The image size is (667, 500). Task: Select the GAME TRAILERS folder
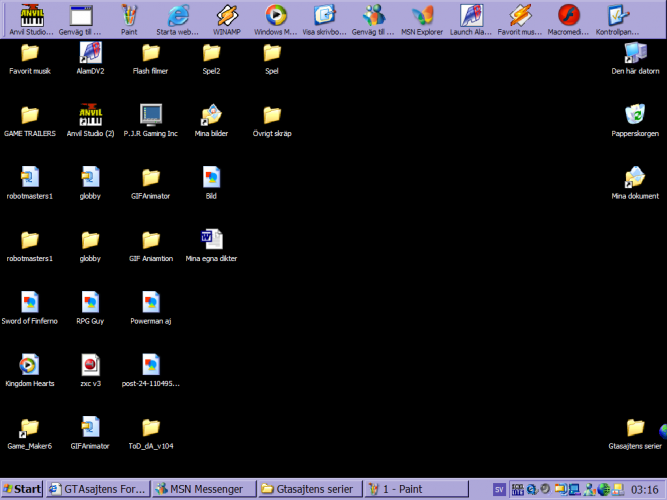click(x=30, y=117)
